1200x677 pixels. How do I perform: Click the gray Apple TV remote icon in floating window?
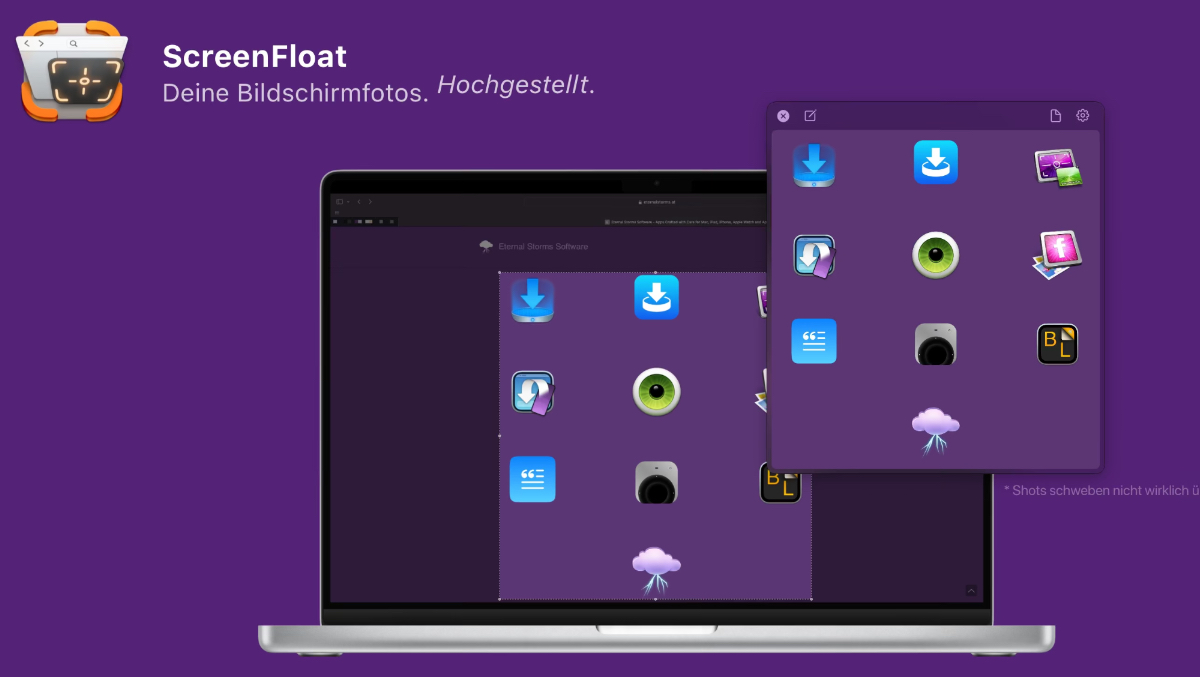(936, 343)
